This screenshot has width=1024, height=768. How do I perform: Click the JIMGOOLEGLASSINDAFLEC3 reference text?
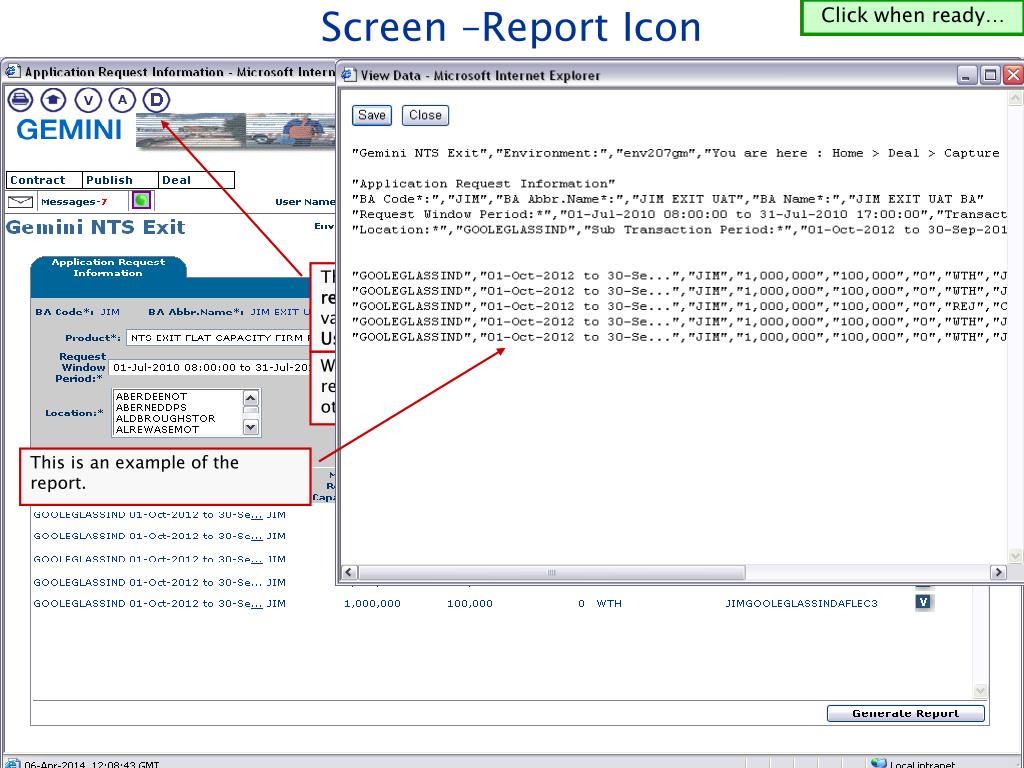(801, 603)
